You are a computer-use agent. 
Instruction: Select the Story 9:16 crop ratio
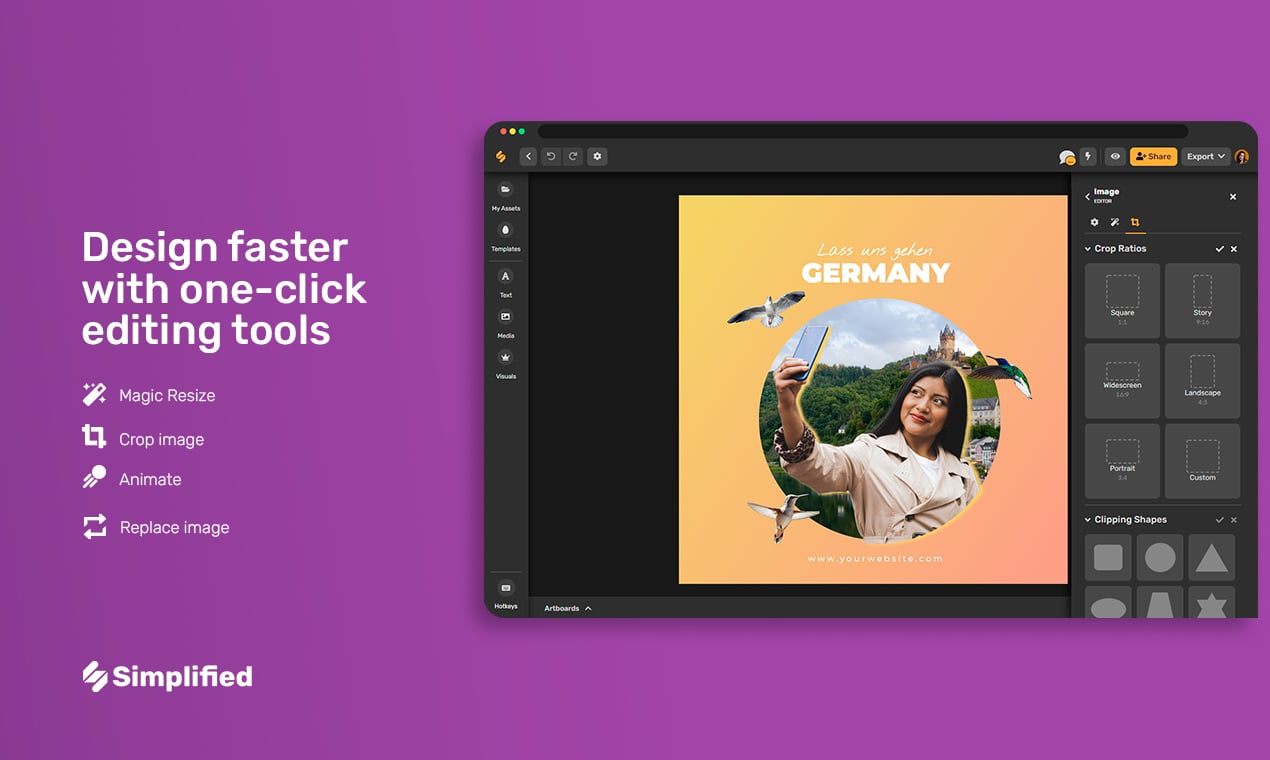tap(1202, 300)
